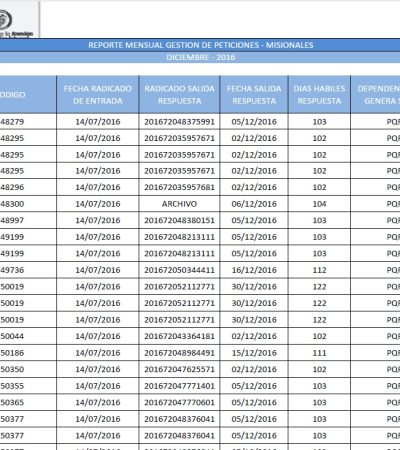
Task: Click the days value 112
Action: [x=319, y=270]
